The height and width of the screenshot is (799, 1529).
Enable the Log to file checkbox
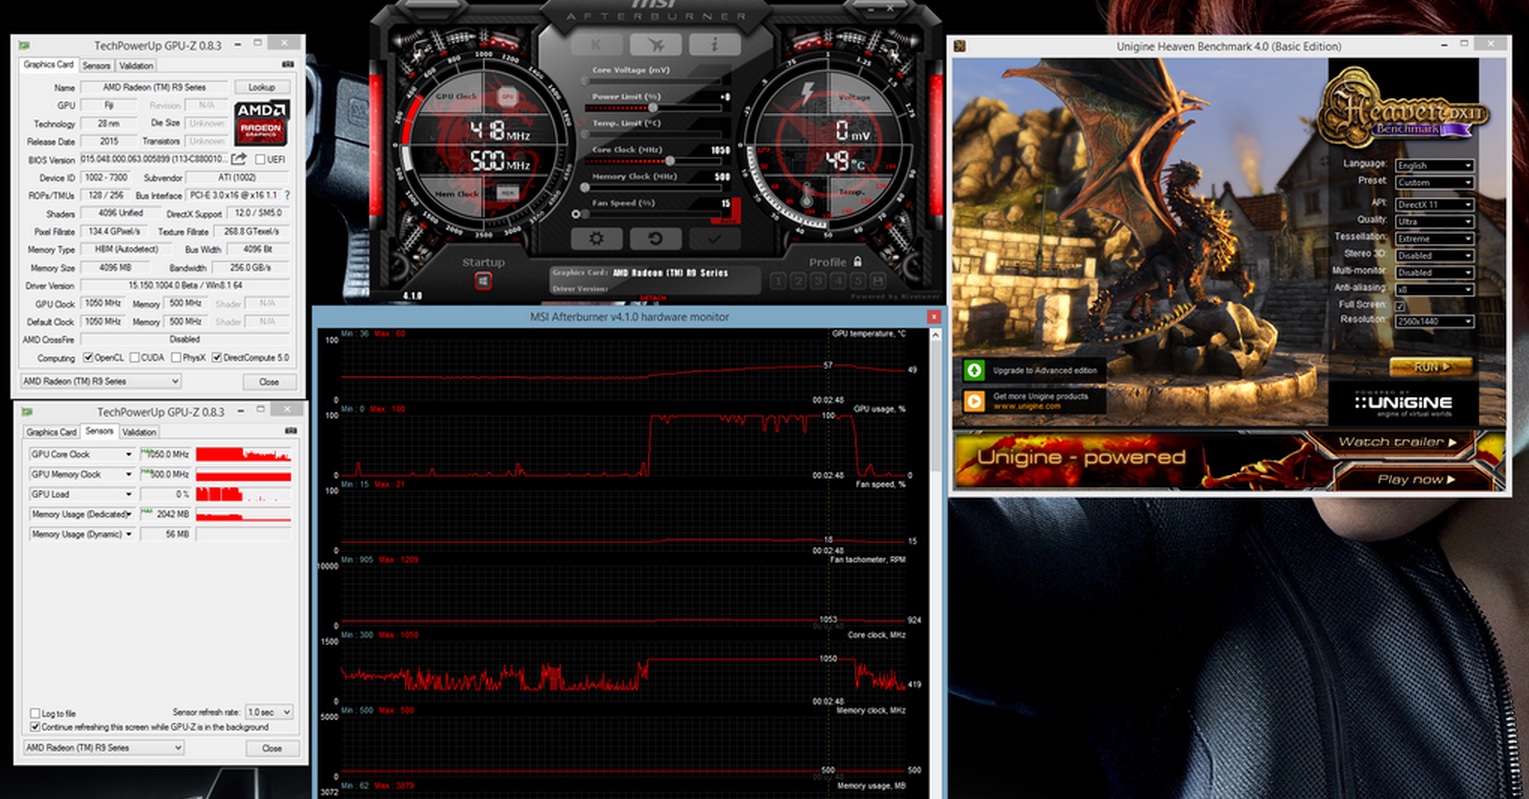pyautogui.click(x=35, y=714)
